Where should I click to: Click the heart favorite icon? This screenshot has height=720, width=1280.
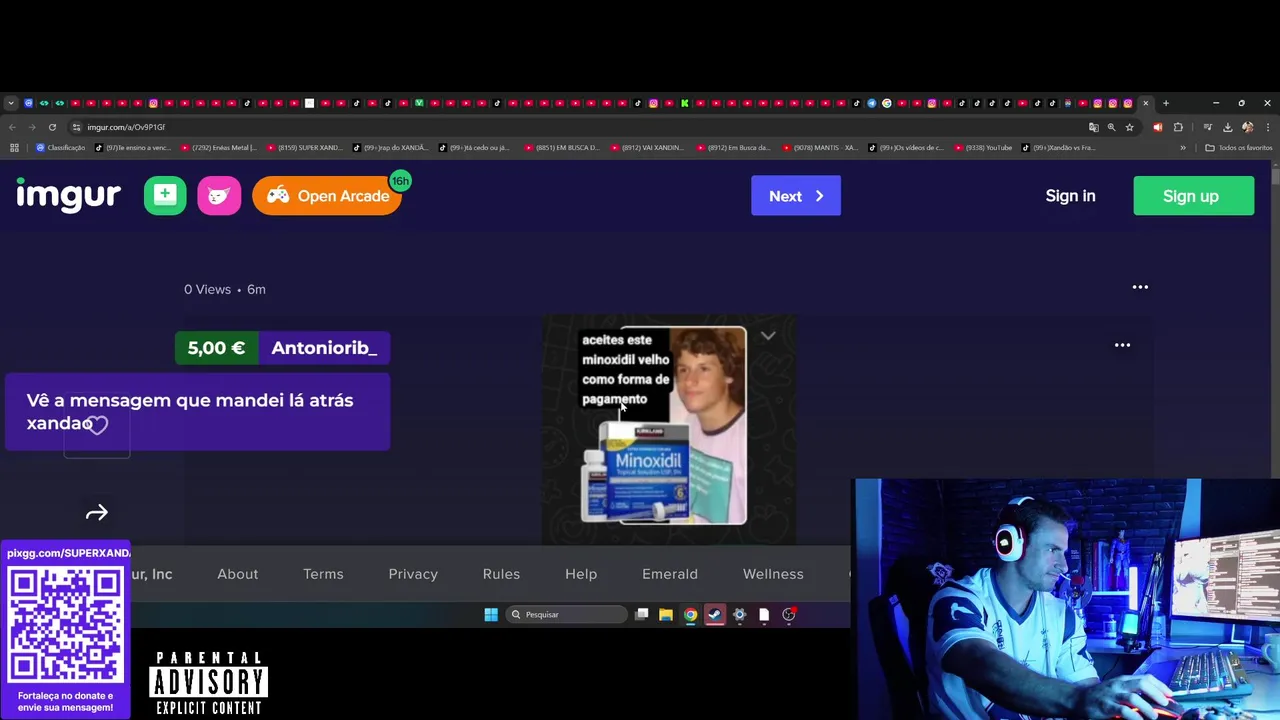[x=97, y=424]
